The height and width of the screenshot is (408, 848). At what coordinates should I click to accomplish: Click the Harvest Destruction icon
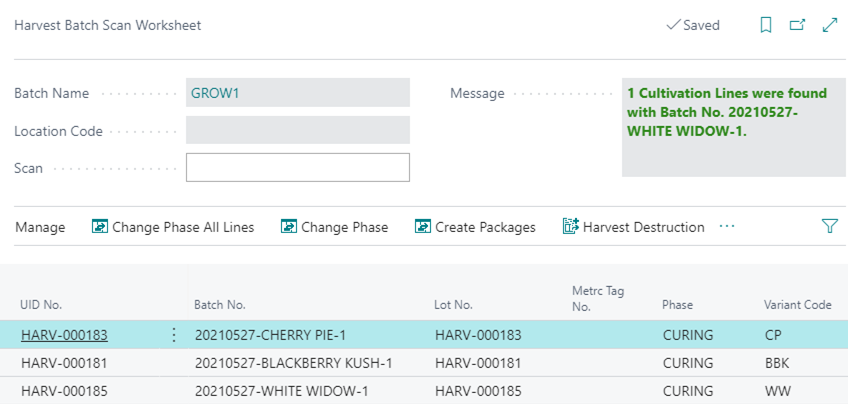[571, 227]
